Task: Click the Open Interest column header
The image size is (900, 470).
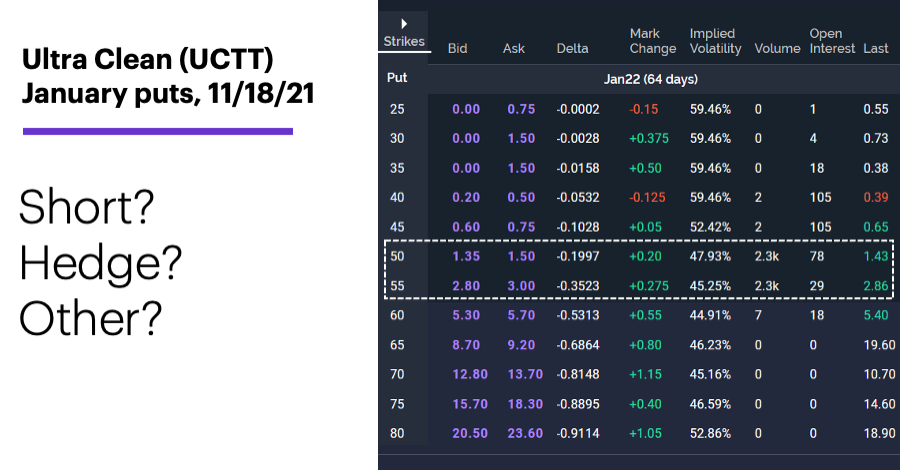Action: (832, 41)
